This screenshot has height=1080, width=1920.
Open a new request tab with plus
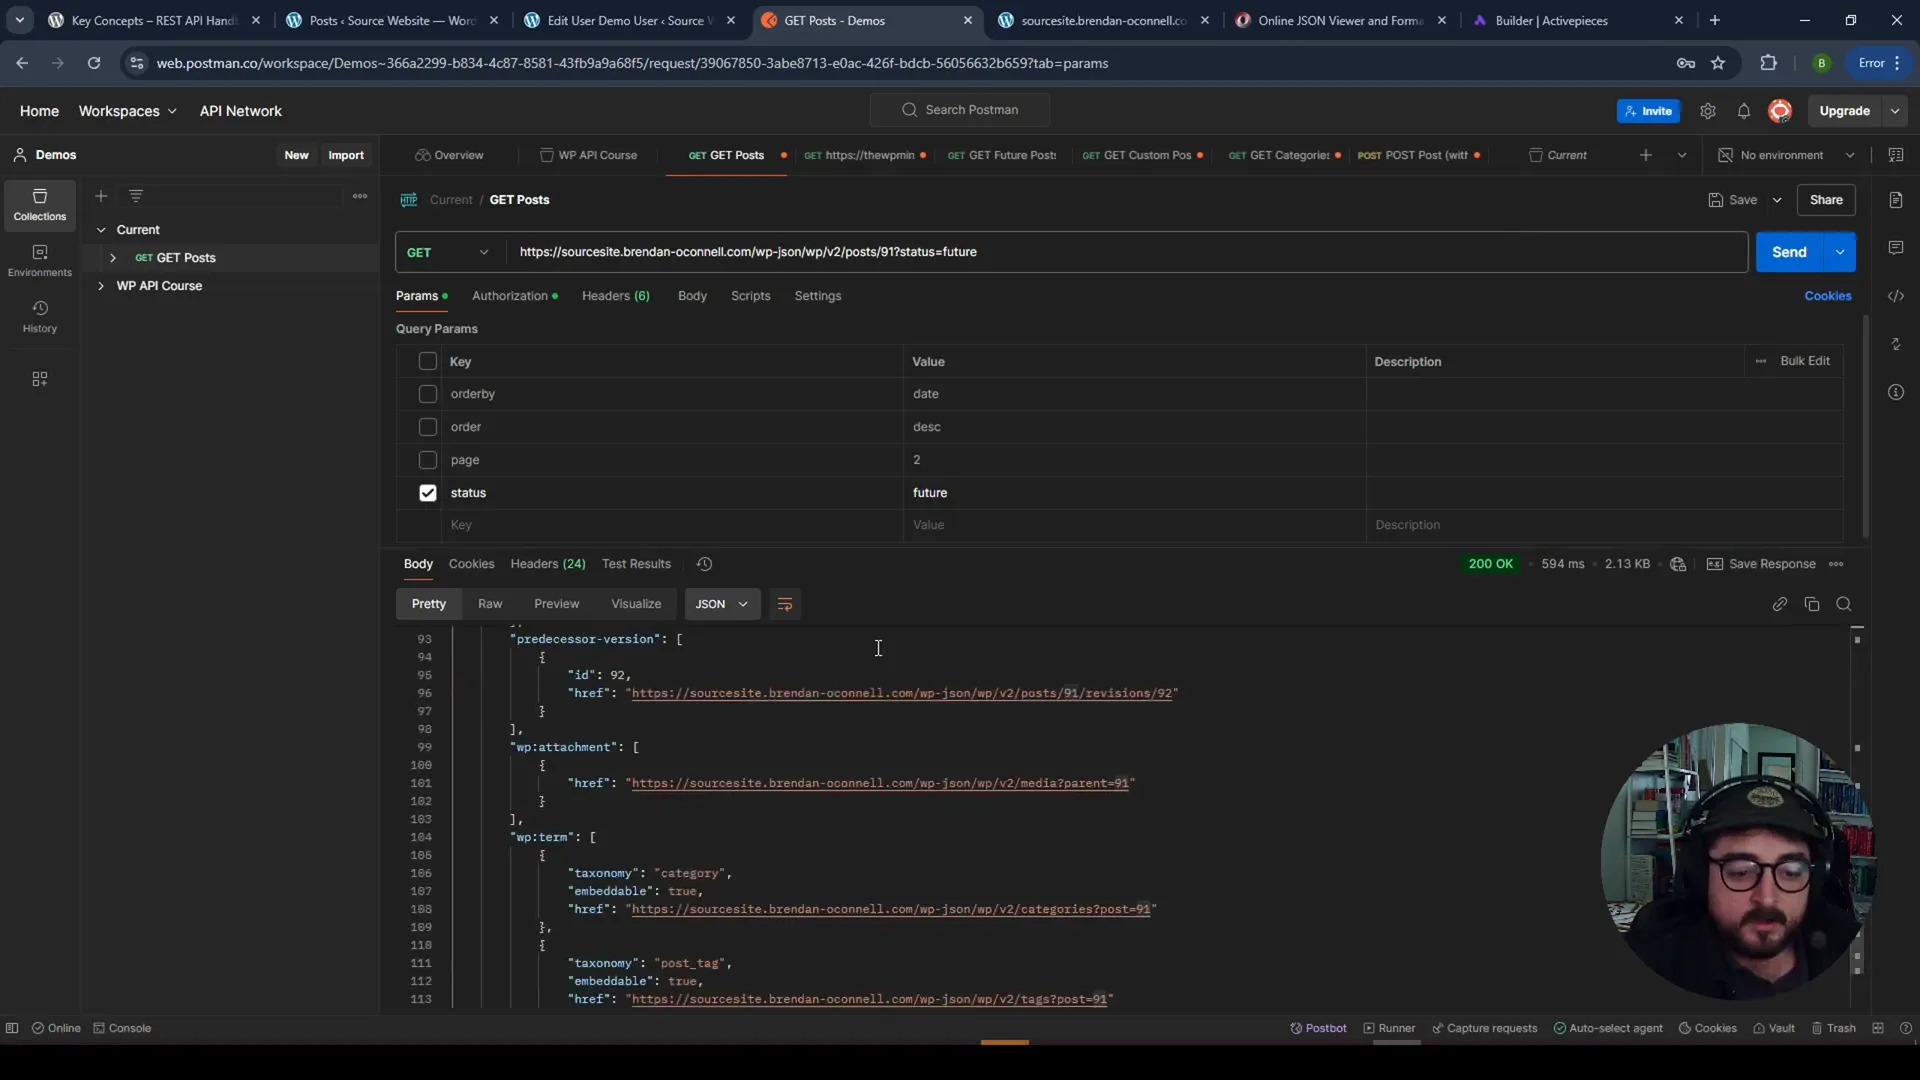pos(1646,155)
